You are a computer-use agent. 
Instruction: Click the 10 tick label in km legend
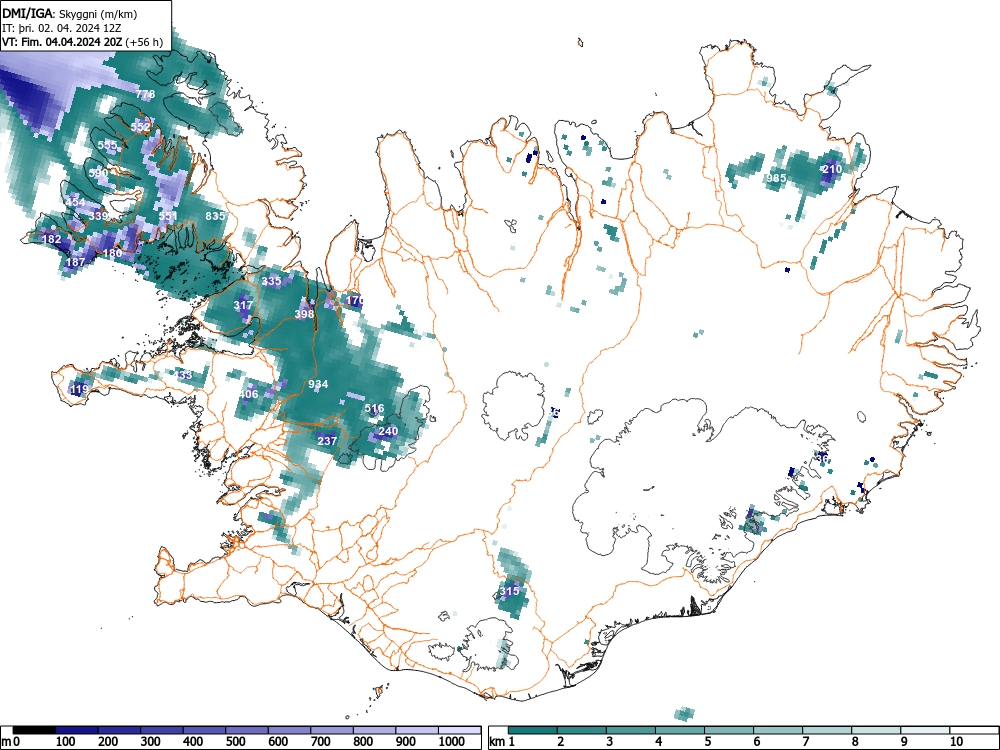(955, 742)
